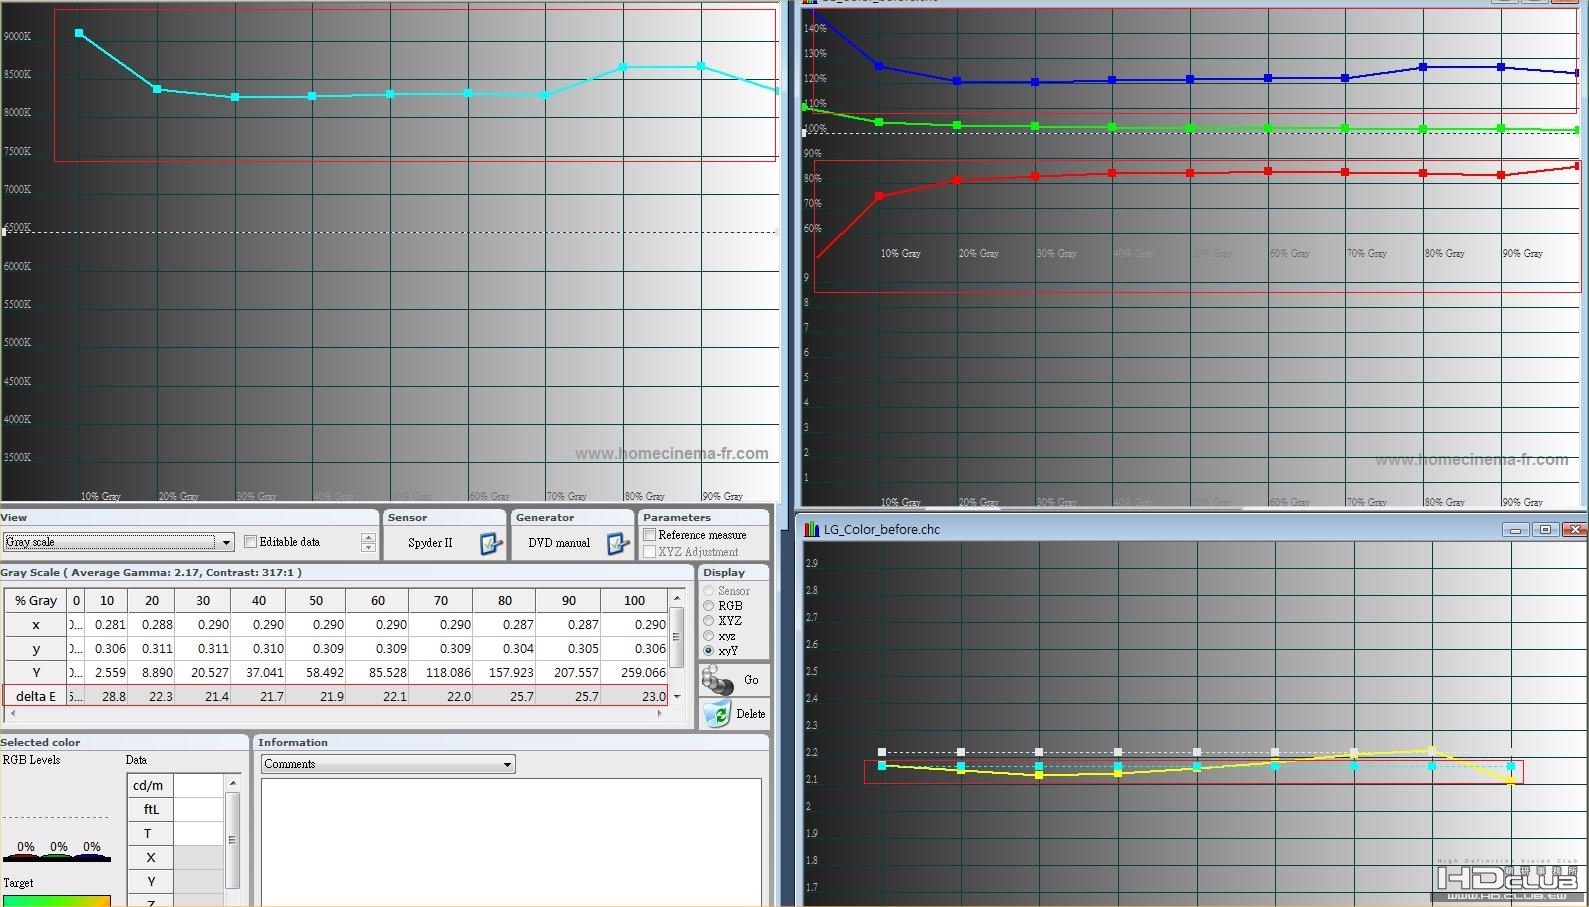Click the 9000K label on temperature axis
Viewport: 1589px width, 907px height.
point(17,36)
